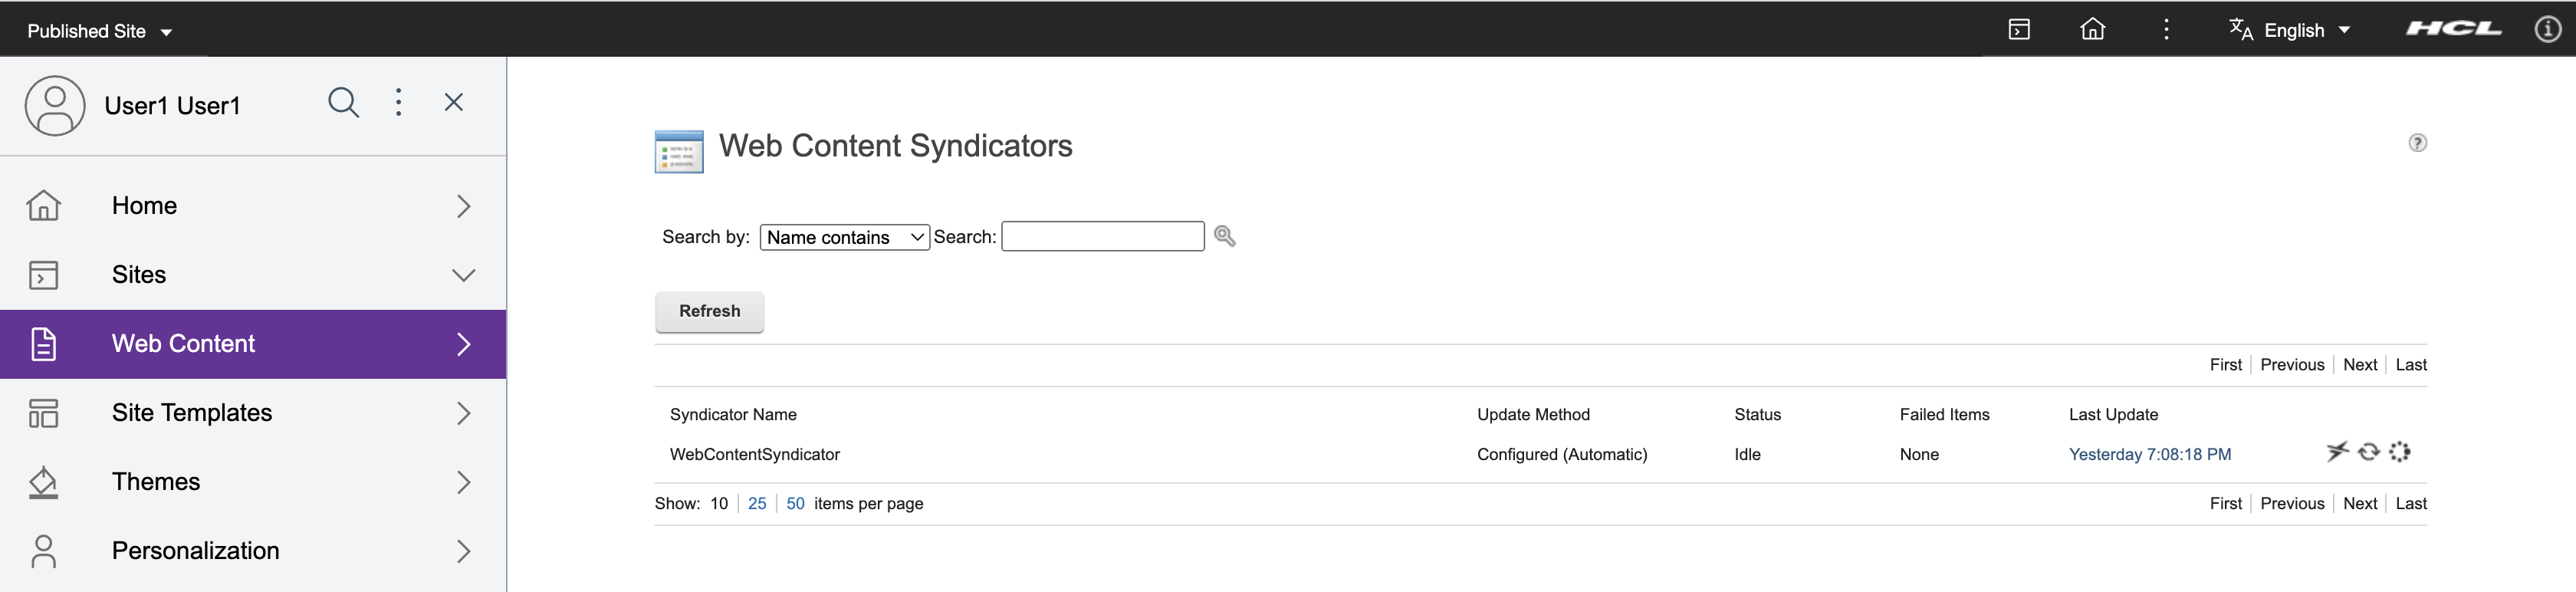Open the Yesterday 7:08:18 PM last update link
Screen dimensions: 2576x592
point(2150,454)
